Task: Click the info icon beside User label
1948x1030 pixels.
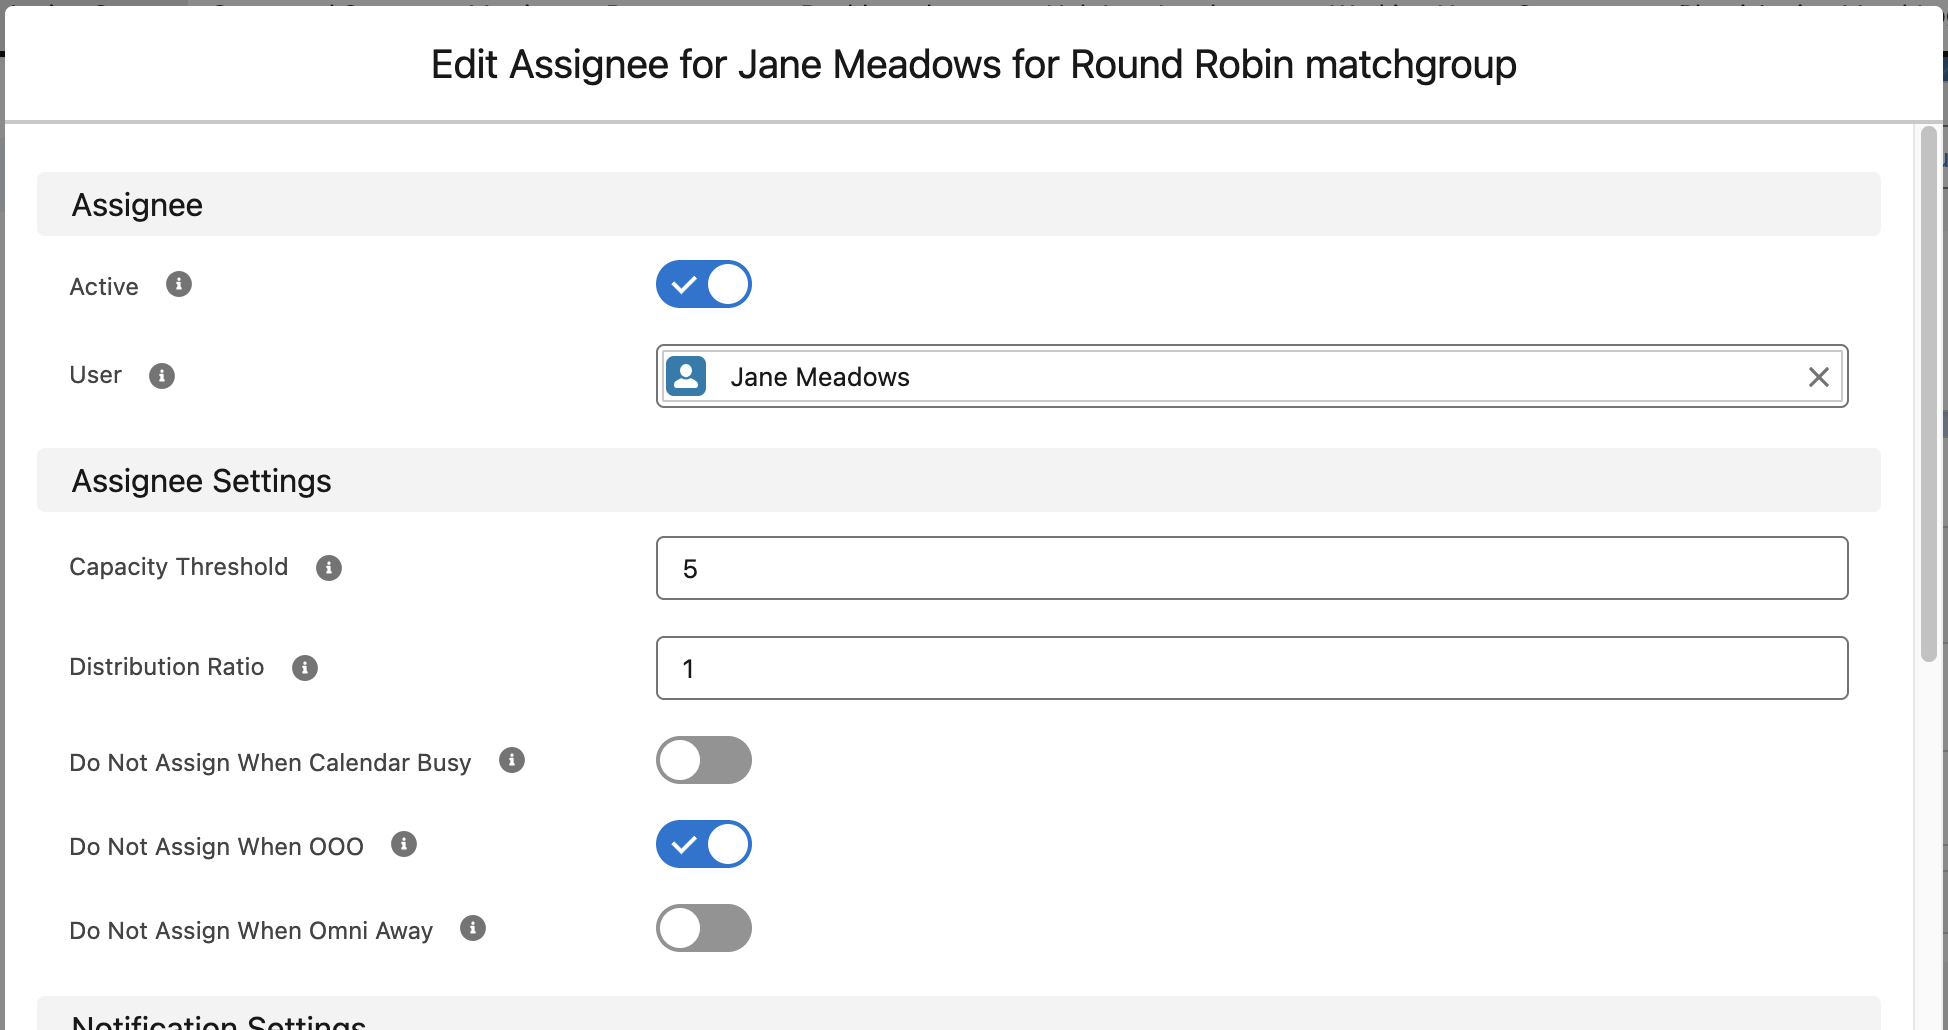Action: 162,376
